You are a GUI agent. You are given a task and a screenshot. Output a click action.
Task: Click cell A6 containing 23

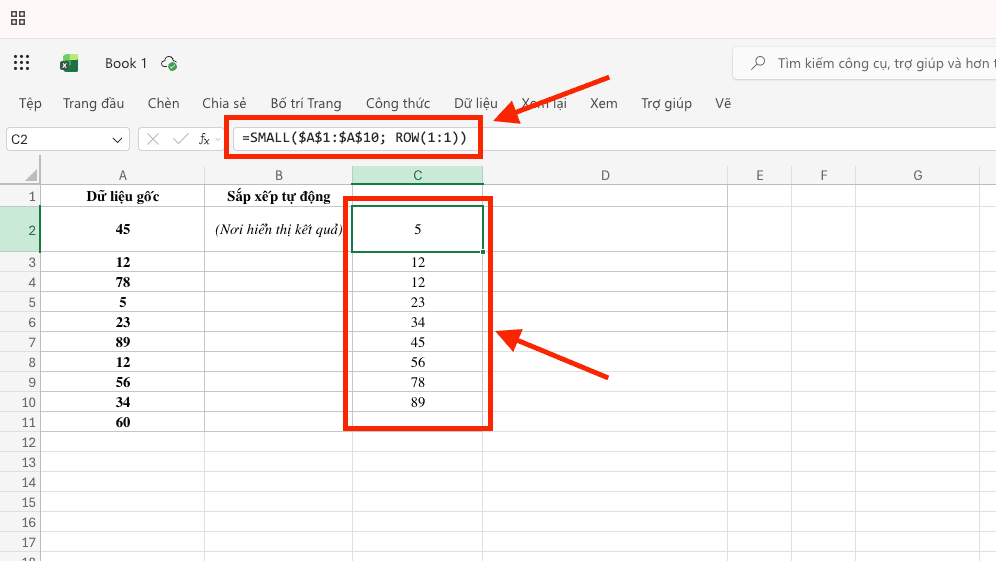tap(123, 322)
